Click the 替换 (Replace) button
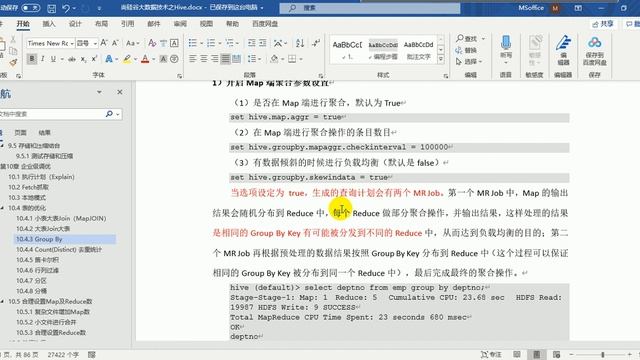The width and height of the screenshot is (640, 360). (x=466, y=50)
